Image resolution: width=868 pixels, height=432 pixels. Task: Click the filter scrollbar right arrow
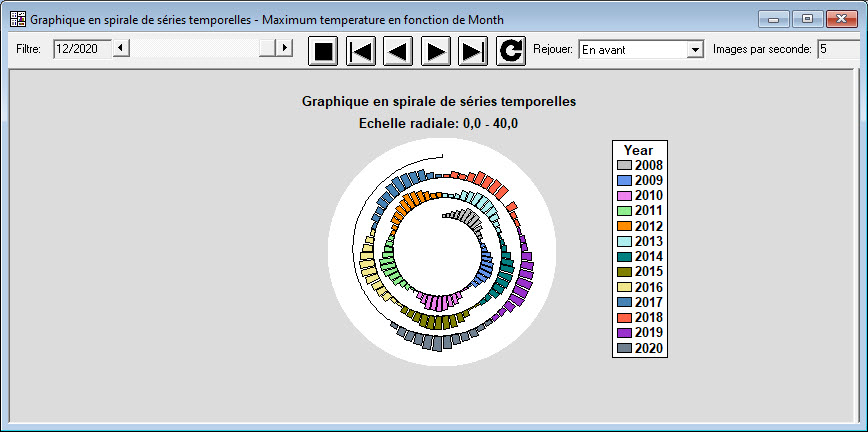[285, 48]
